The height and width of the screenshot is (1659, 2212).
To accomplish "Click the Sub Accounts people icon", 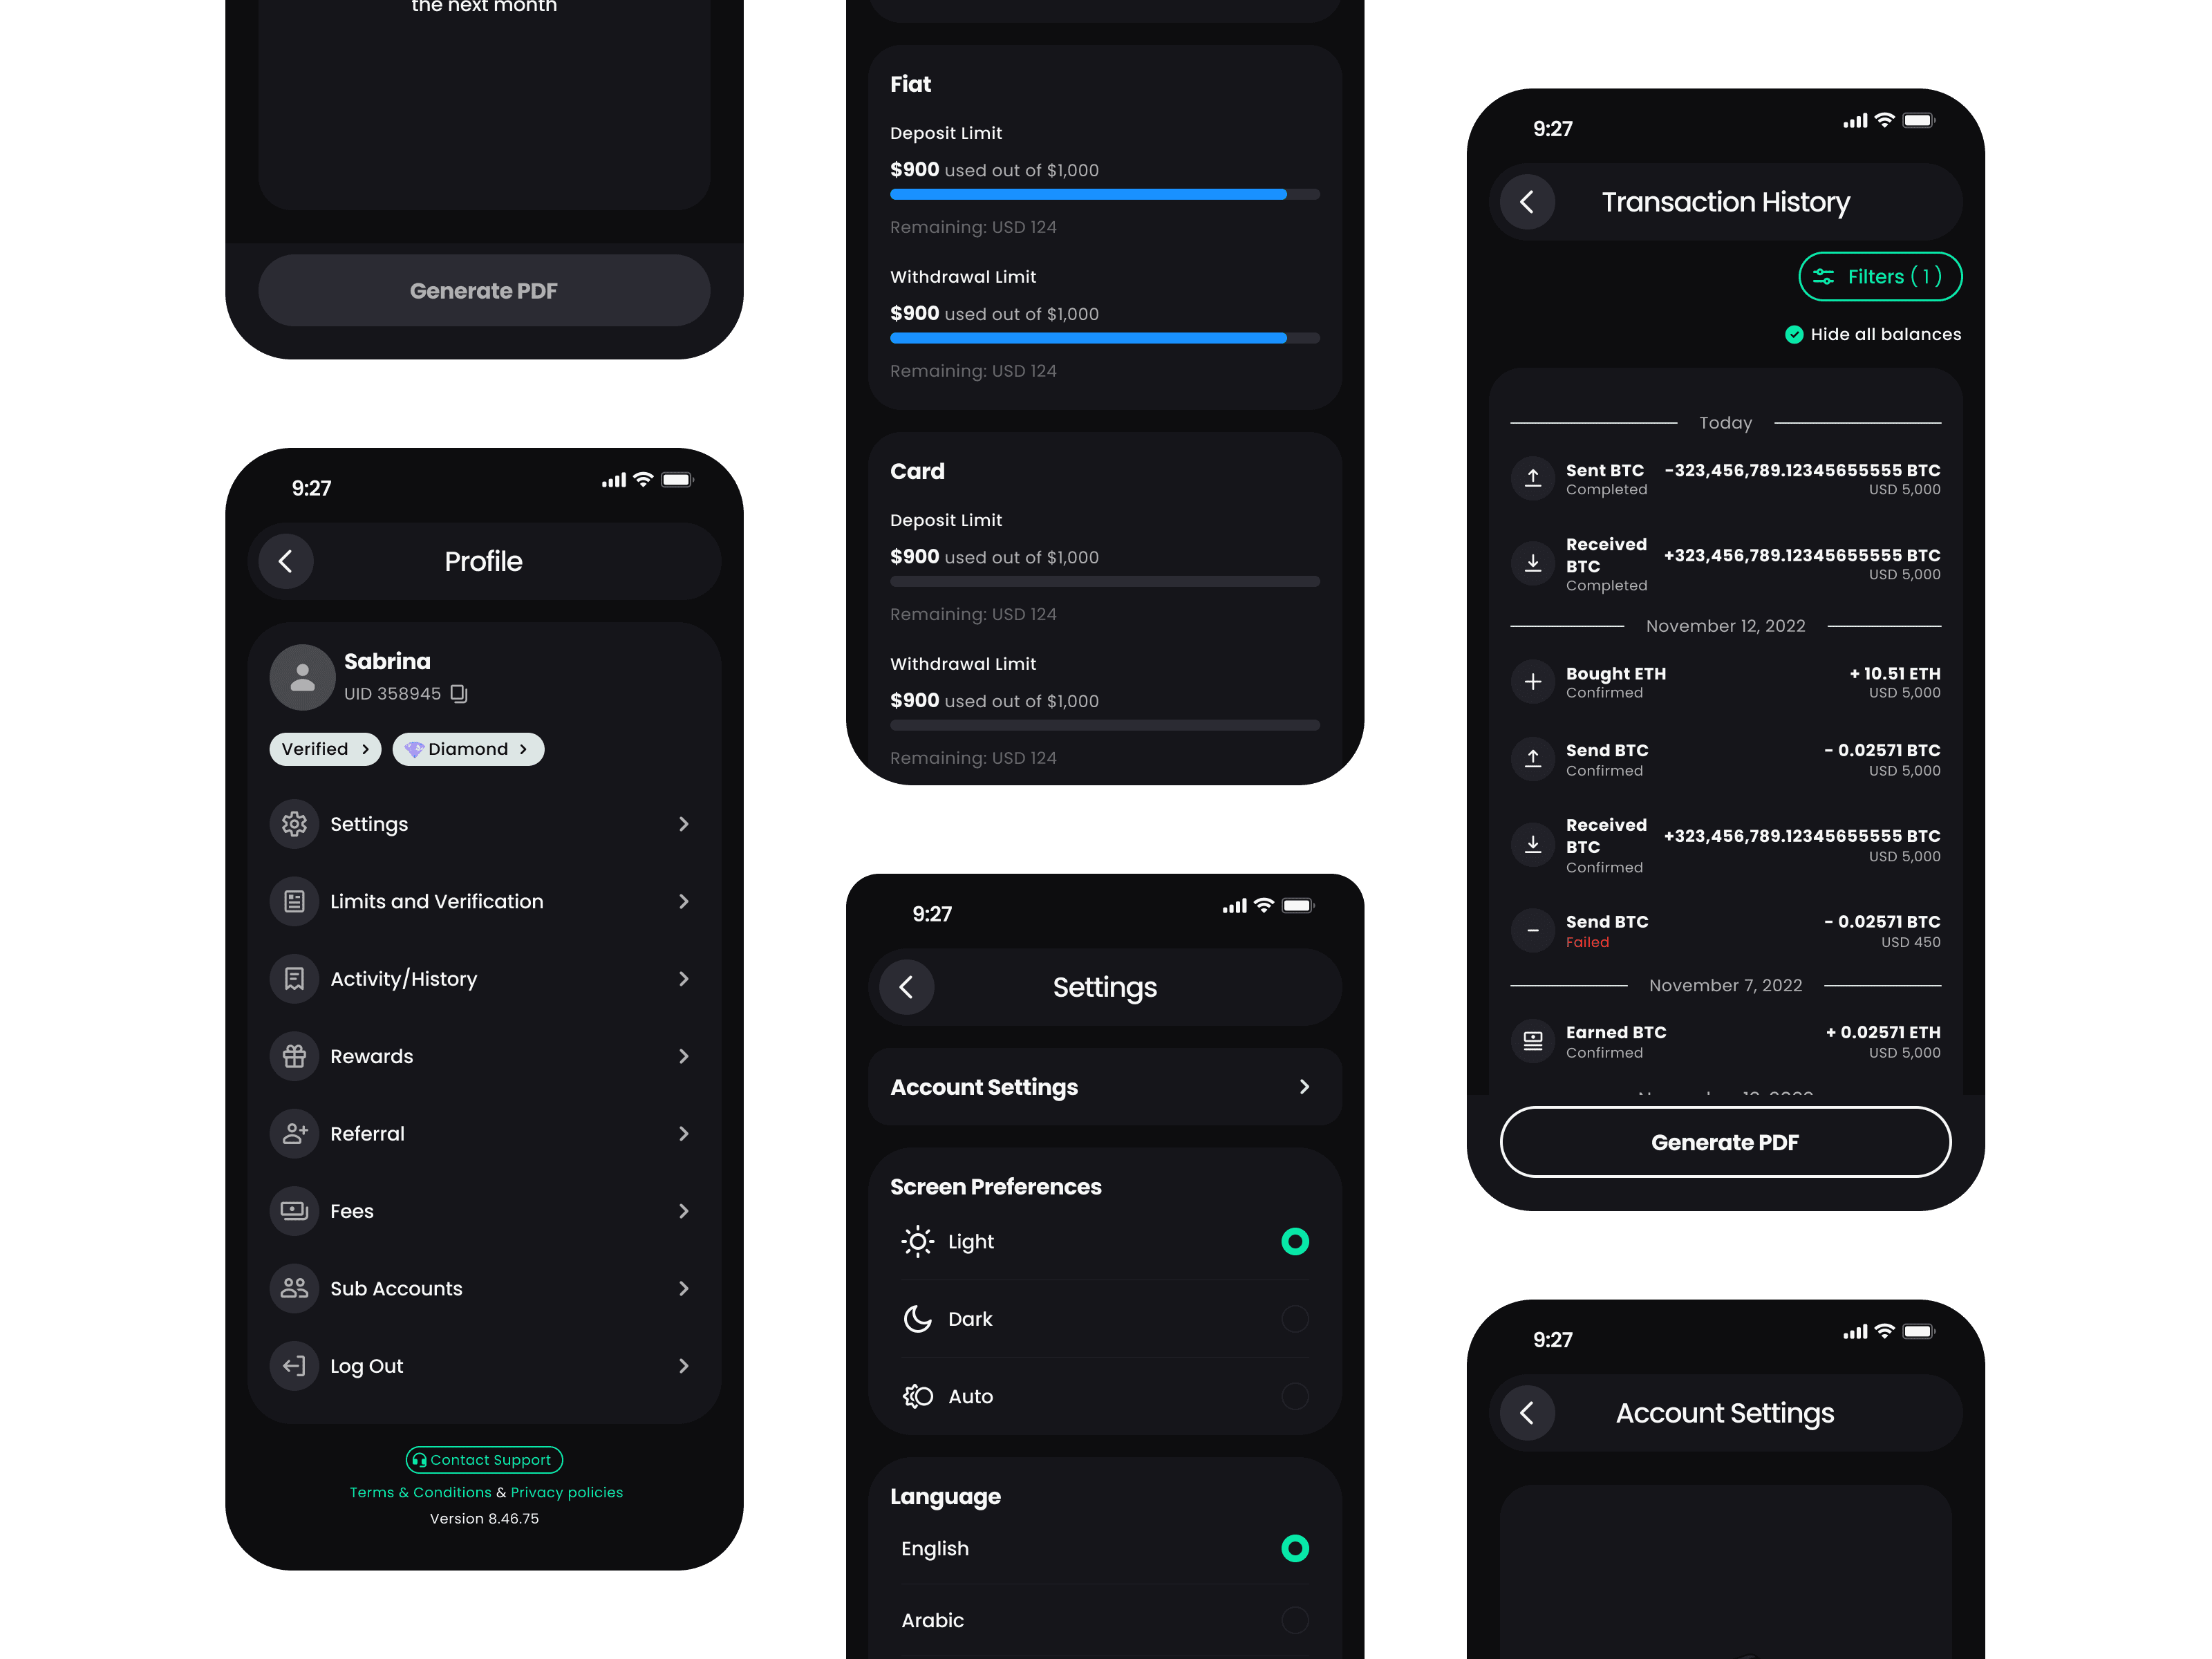I will 294,1288.
